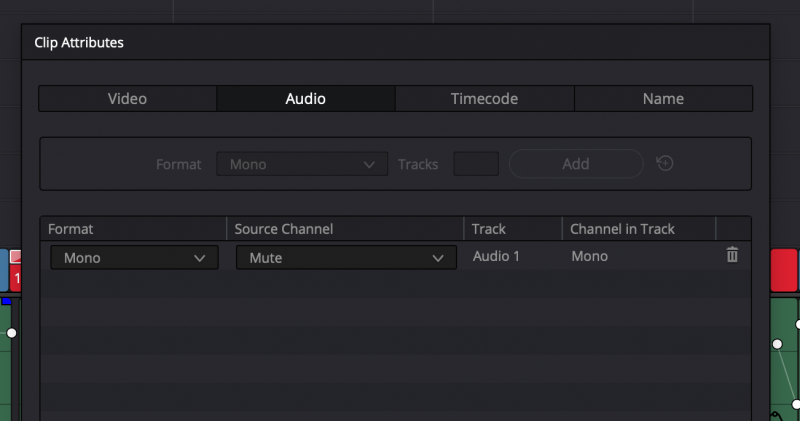Click the Channel in Track column header
The width and height of the screenshot is (800, 421).
[x=638, y=229]
